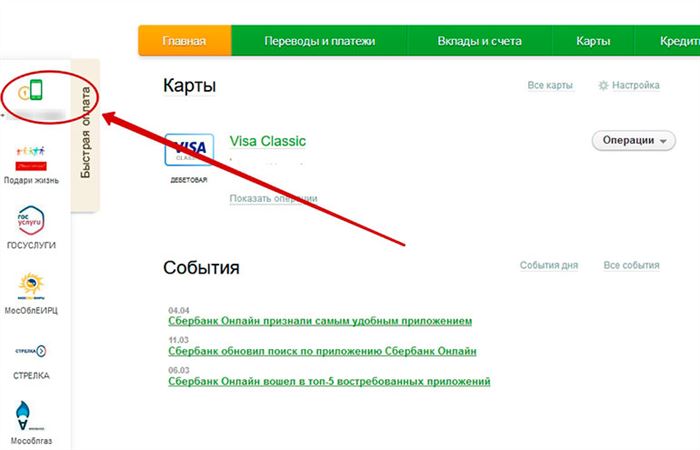Click the Показать операции link
Image resolution: width=700 pixels, height=450 pixels.
(273, 199)
